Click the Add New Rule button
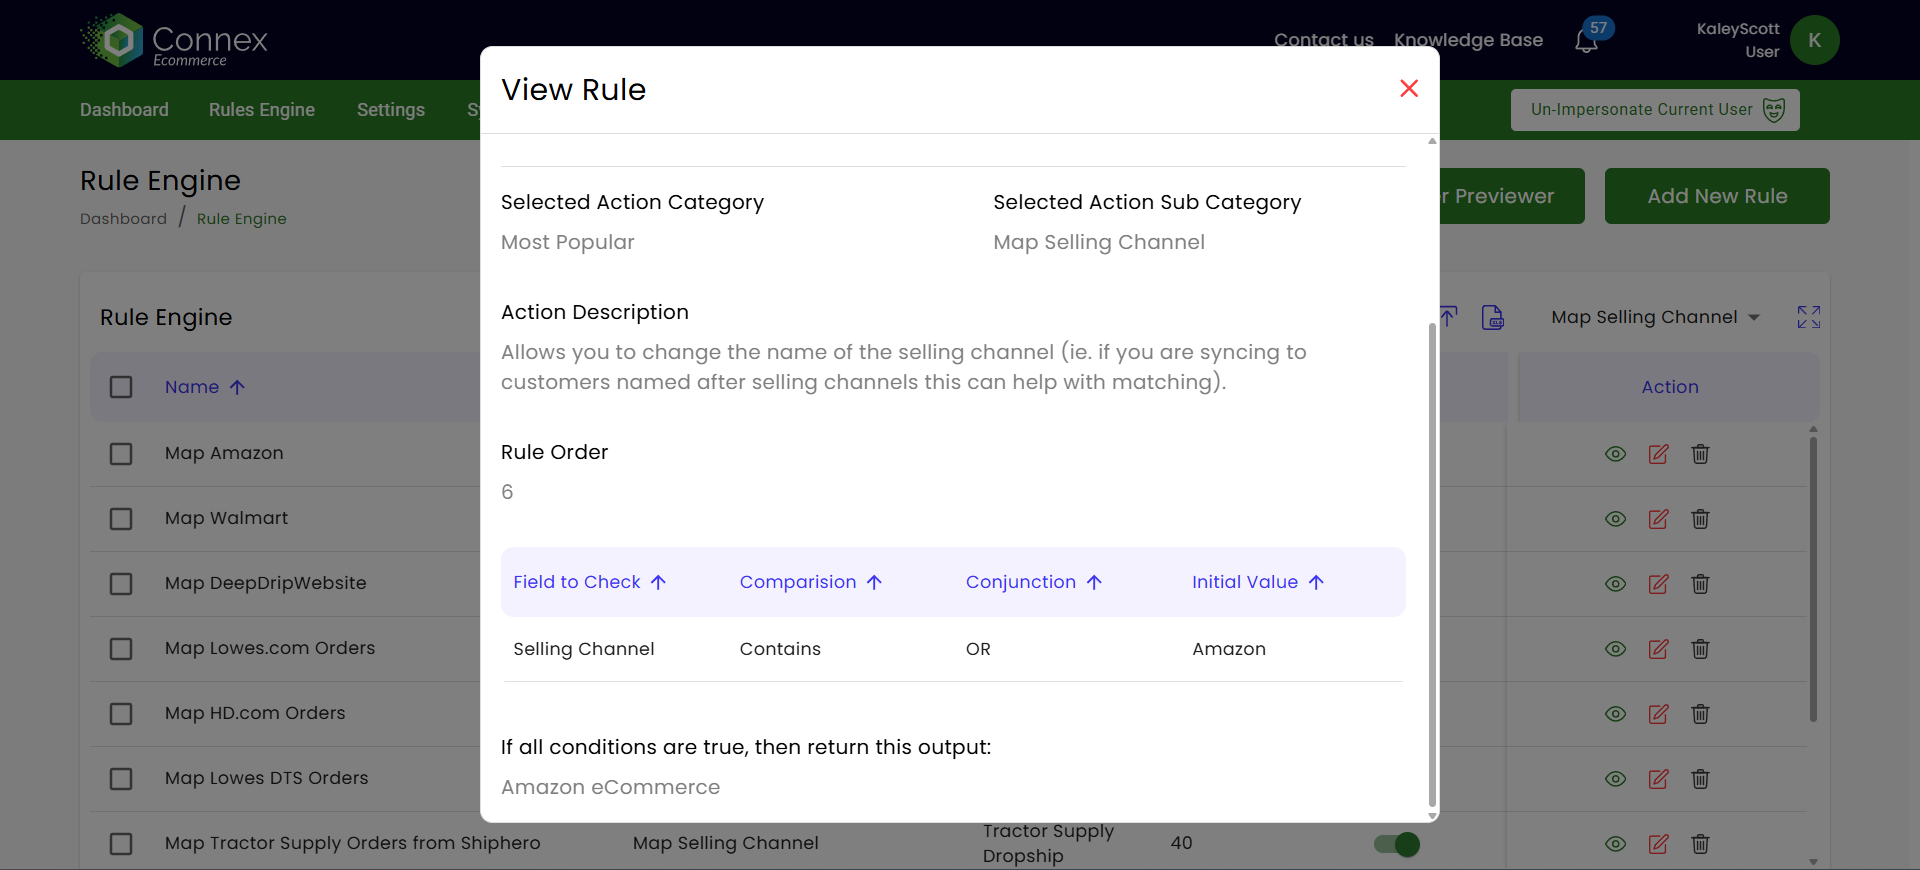 tap(1716, 196)
